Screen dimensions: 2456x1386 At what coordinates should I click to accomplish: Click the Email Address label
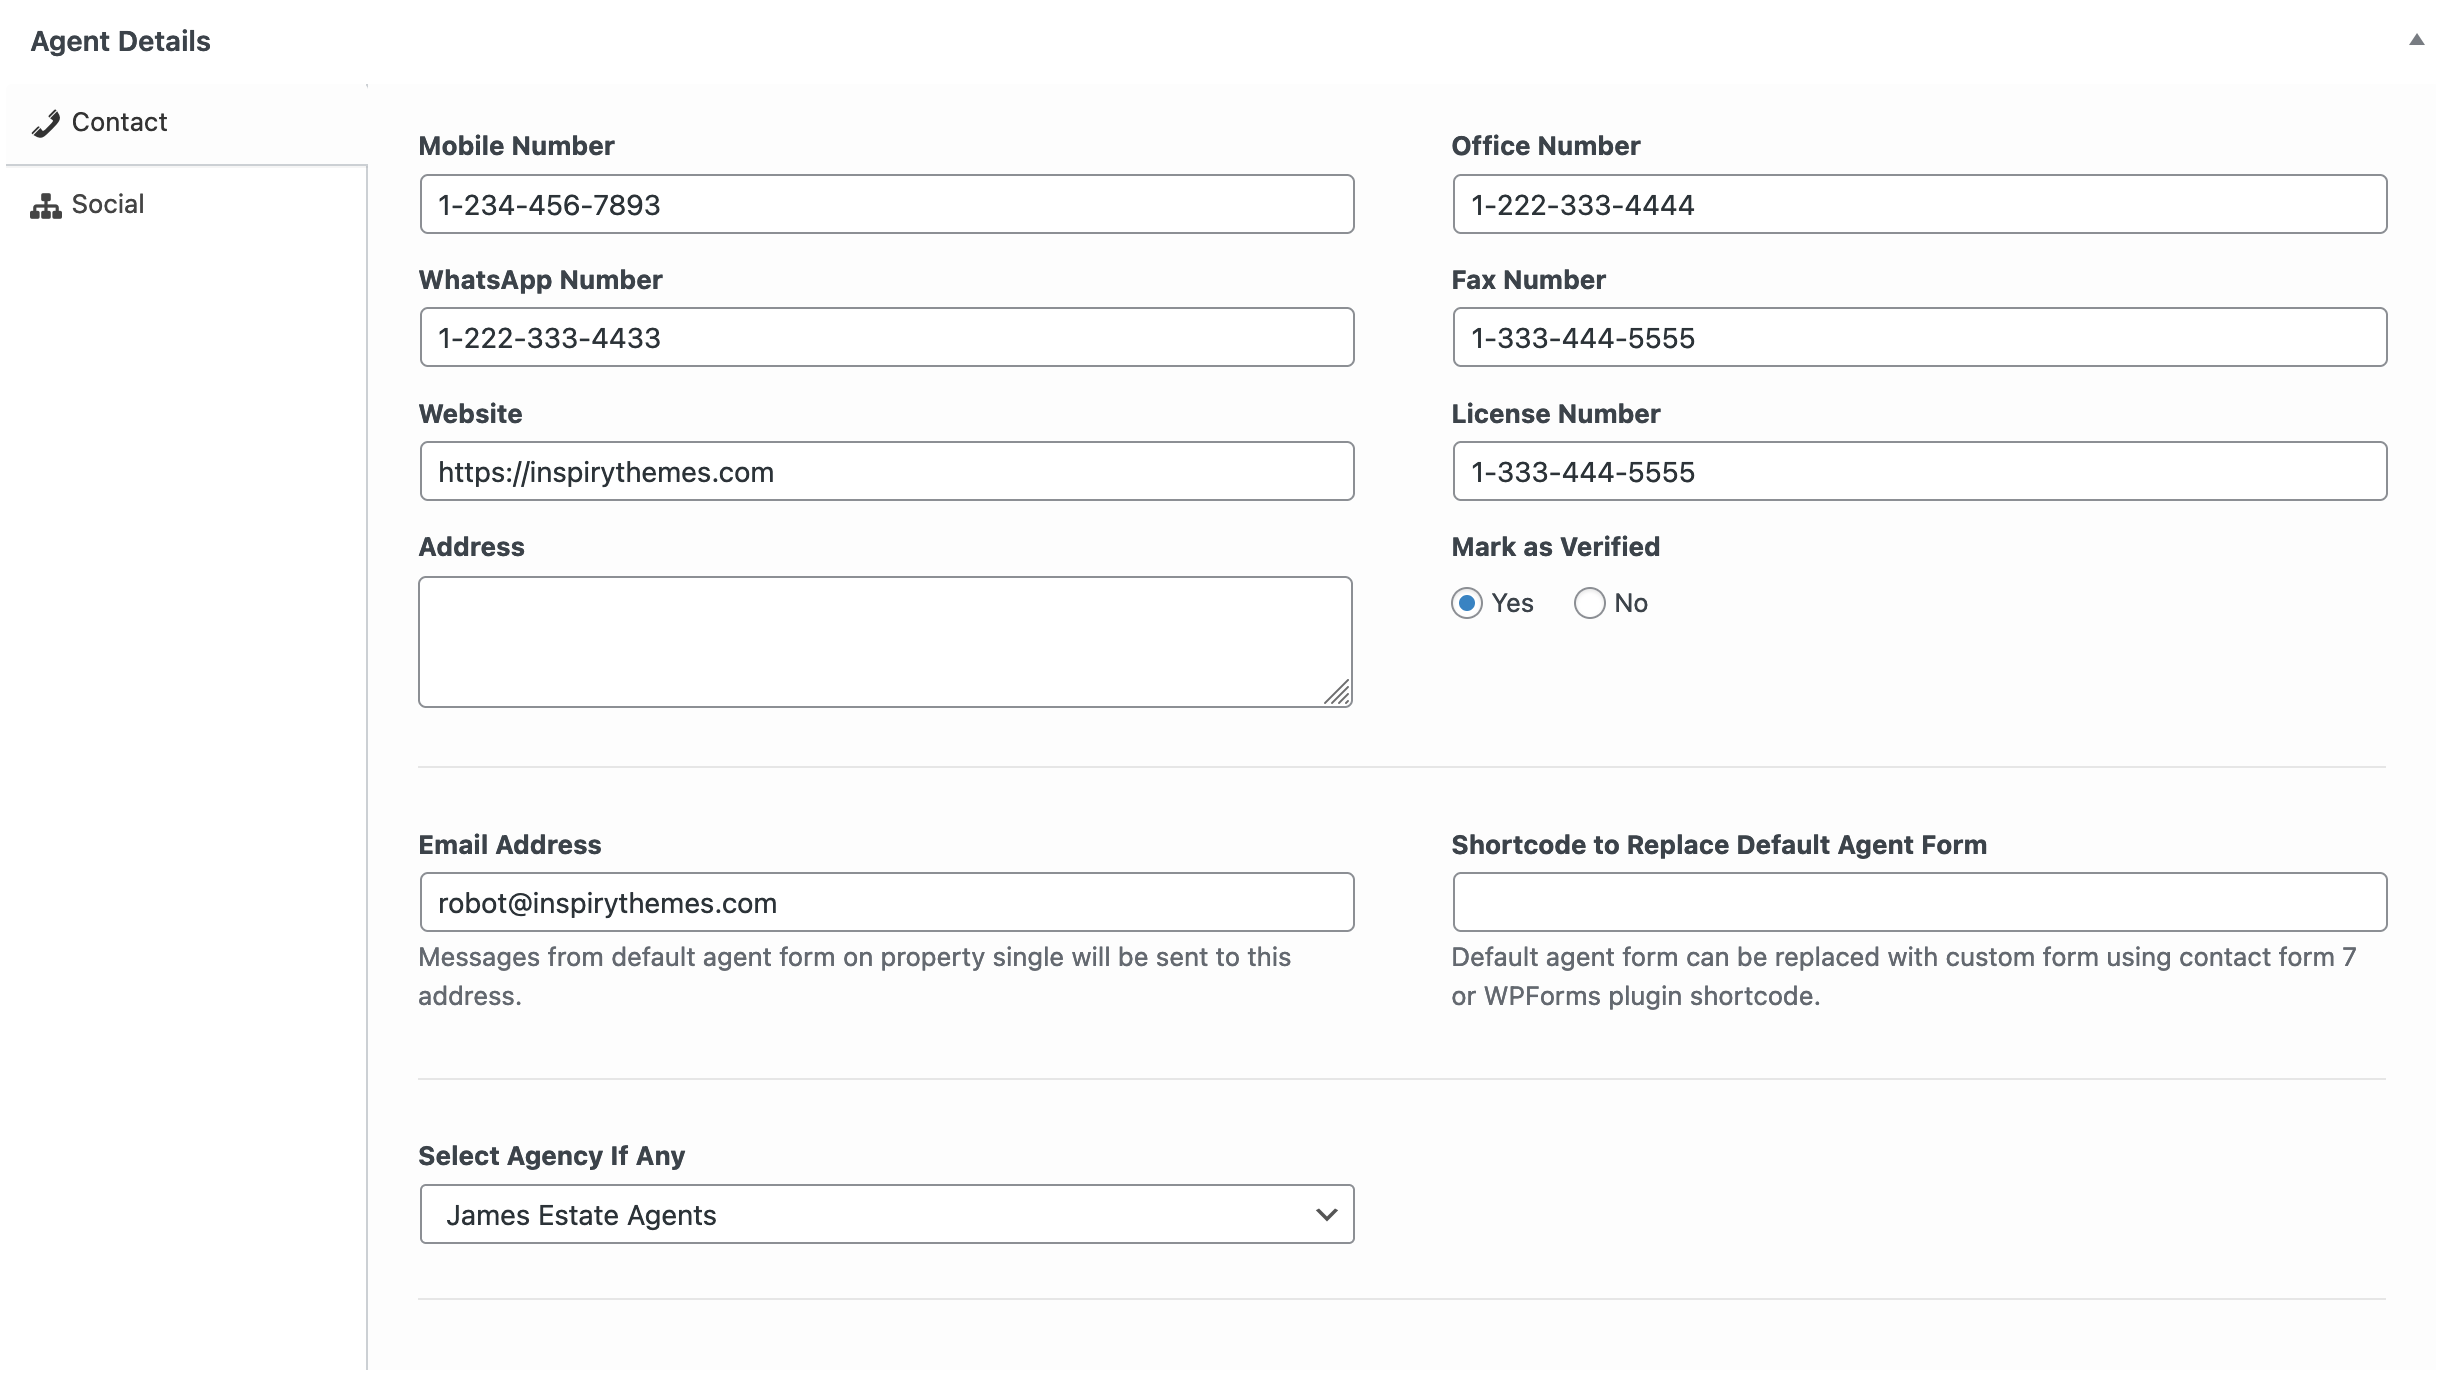(x=510, y=845)
